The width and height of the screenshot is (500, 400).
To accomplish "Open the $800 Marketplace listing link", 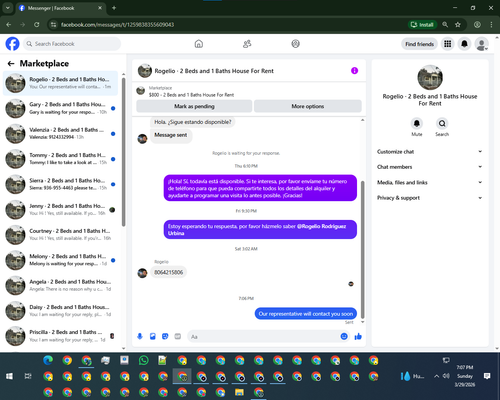I will (x=191, y=95).
